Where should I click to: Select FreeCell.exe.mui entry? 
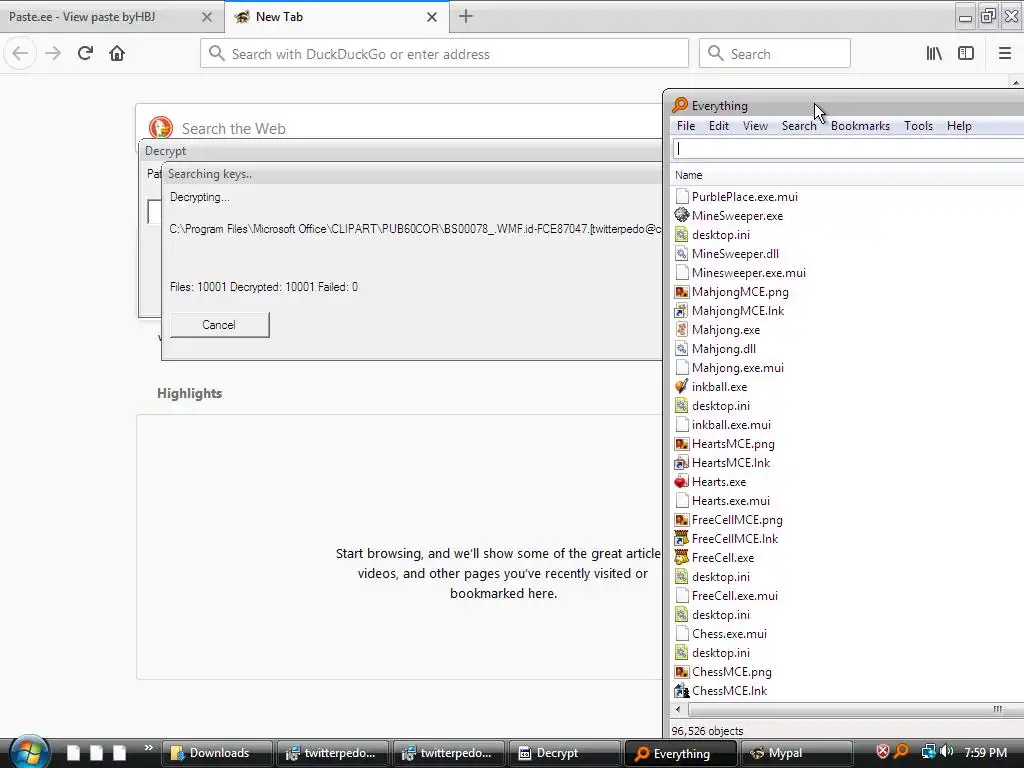pos(735,596)
